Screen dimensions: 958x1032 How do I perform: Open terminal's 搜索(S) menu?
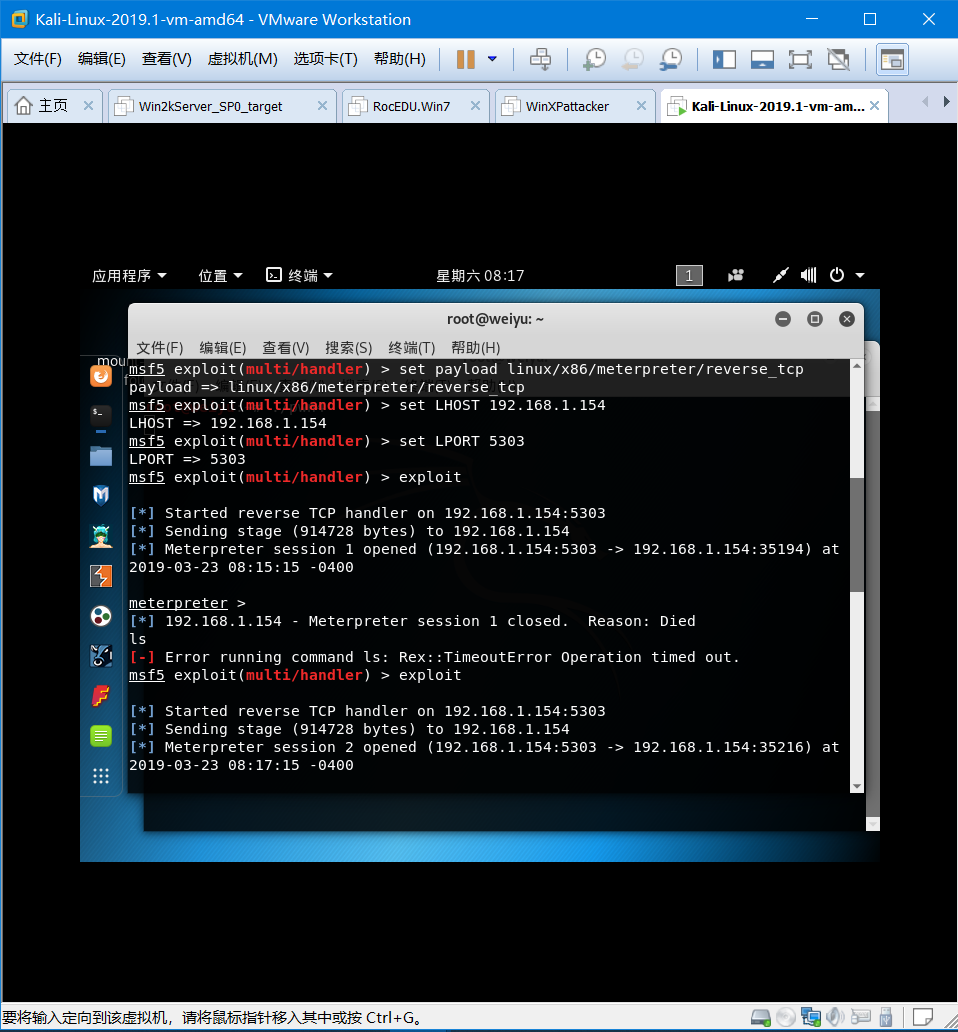click(x=349, y=348)
